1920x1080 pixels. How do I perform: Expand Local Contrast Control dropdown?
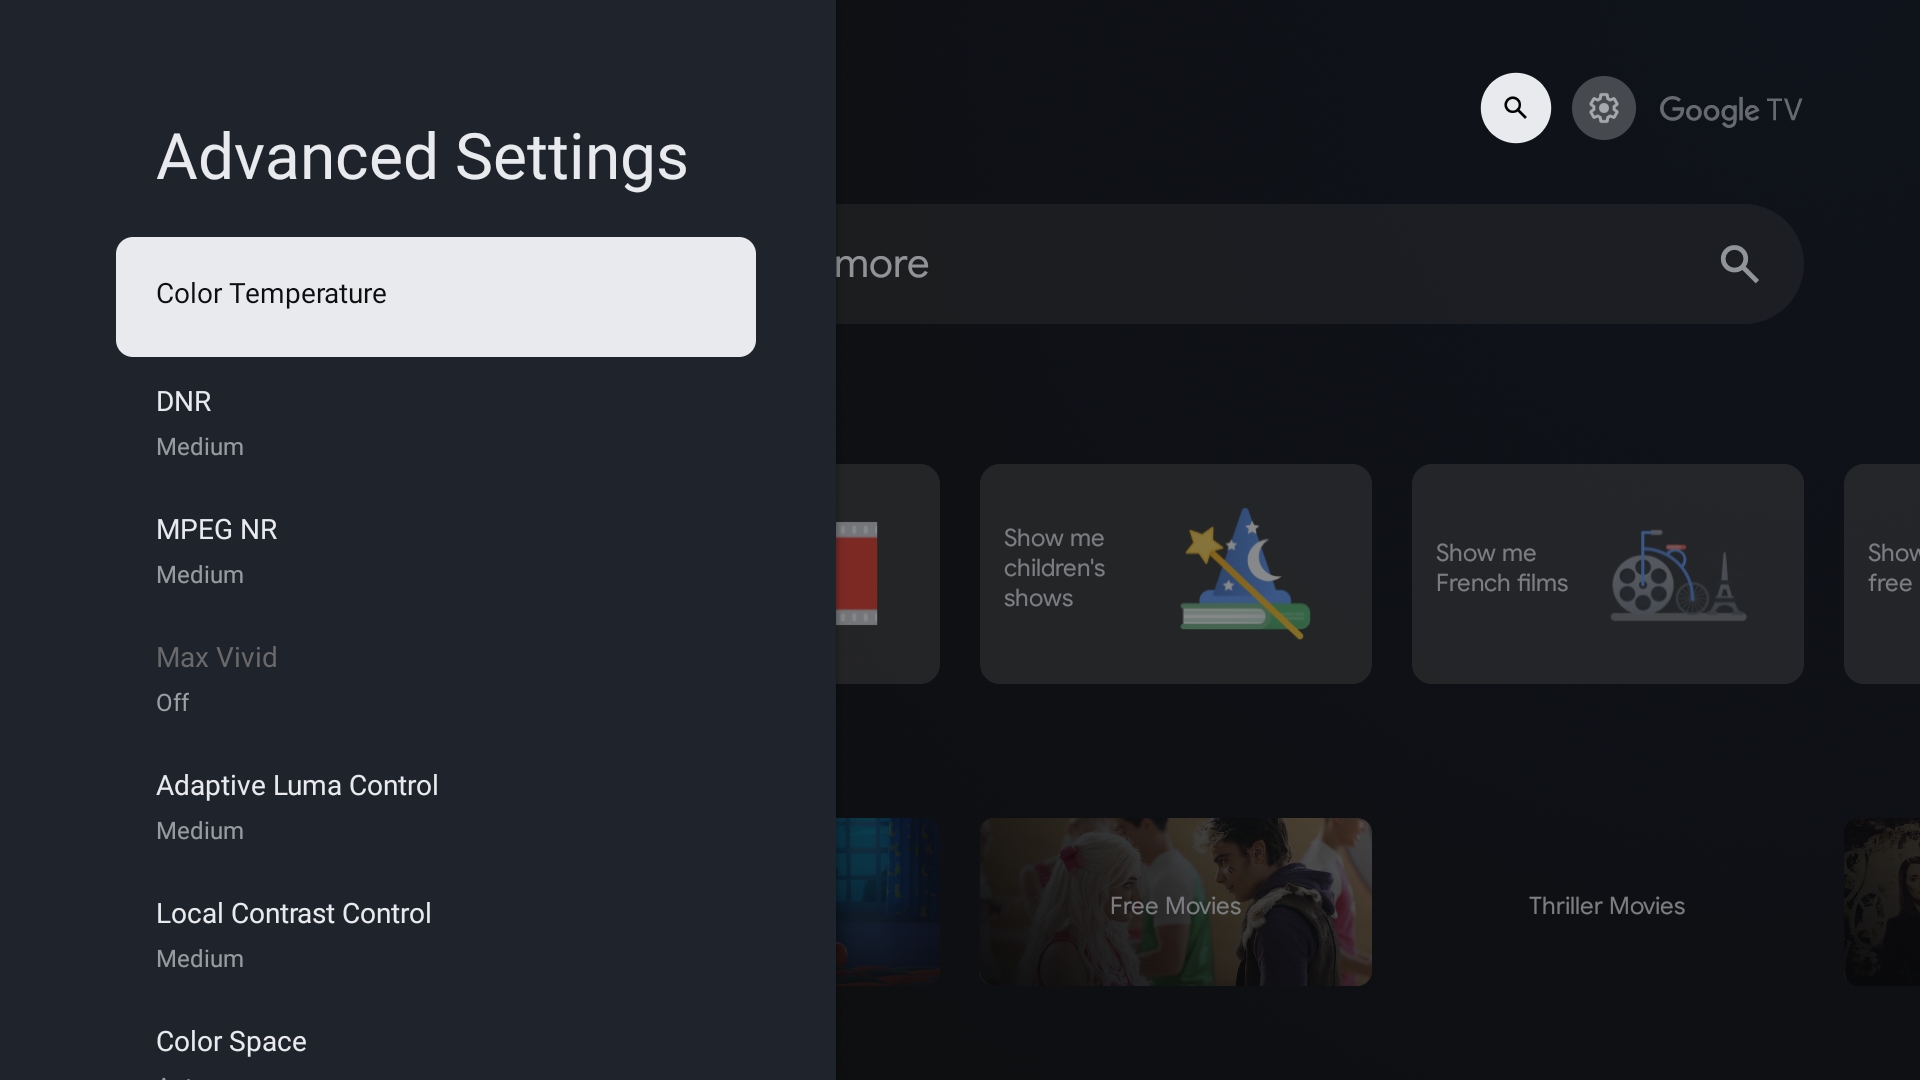pyautogui.click(x=293, y=913)
